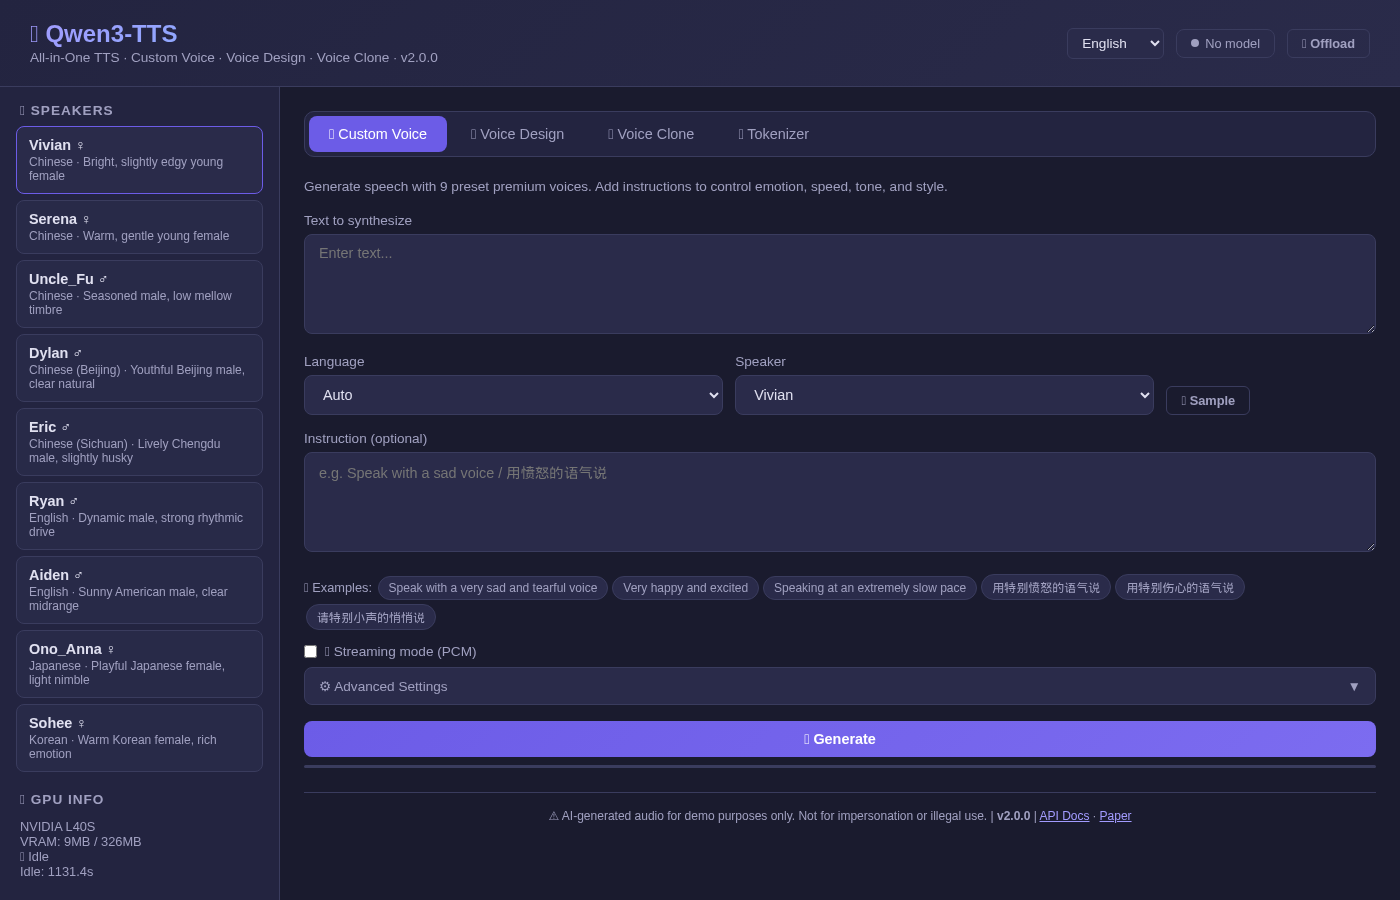This screenshot has height=900, width=1400.
Task: Select the Aiden speaker card
Action: 139,590
